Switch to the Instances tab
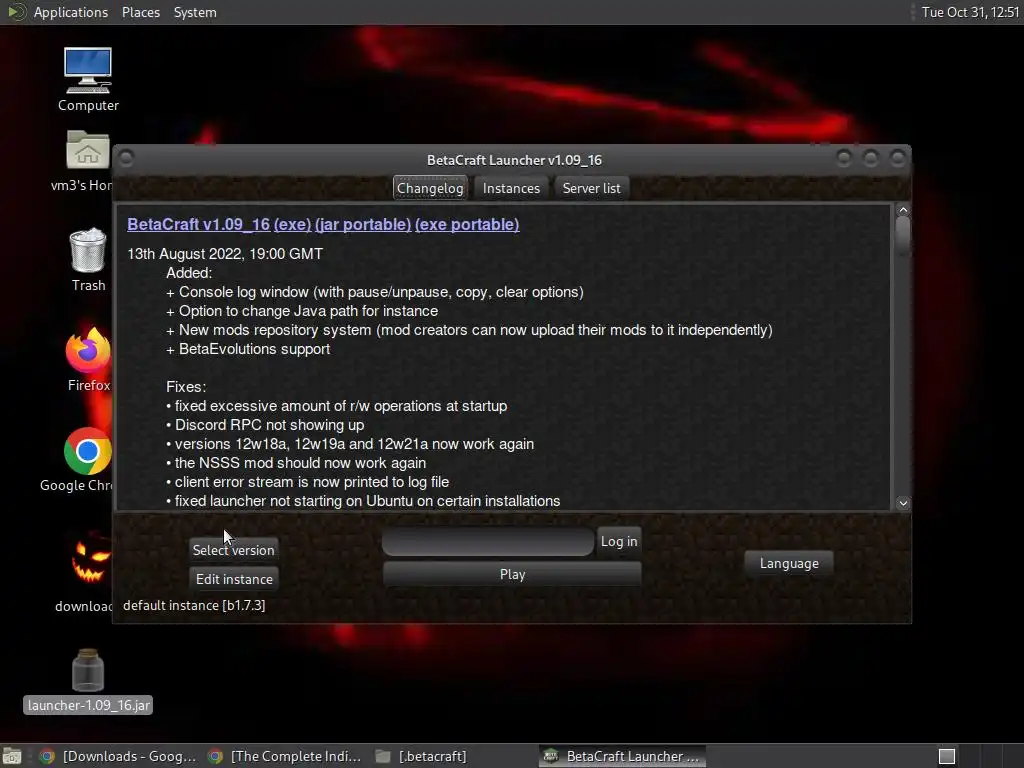This screenshot has width=1024, height=768. click(511, 188)
